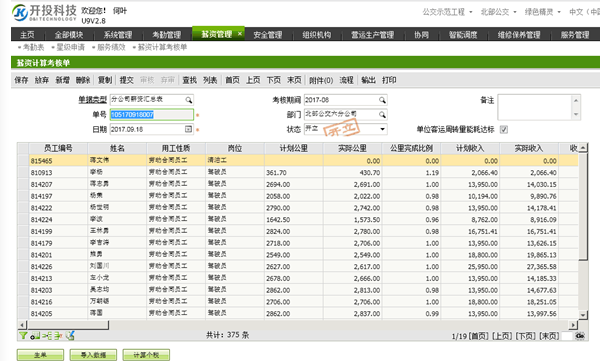Click 提交 in the toolbar
606x361 pixels.
click(x=126, y=80)
